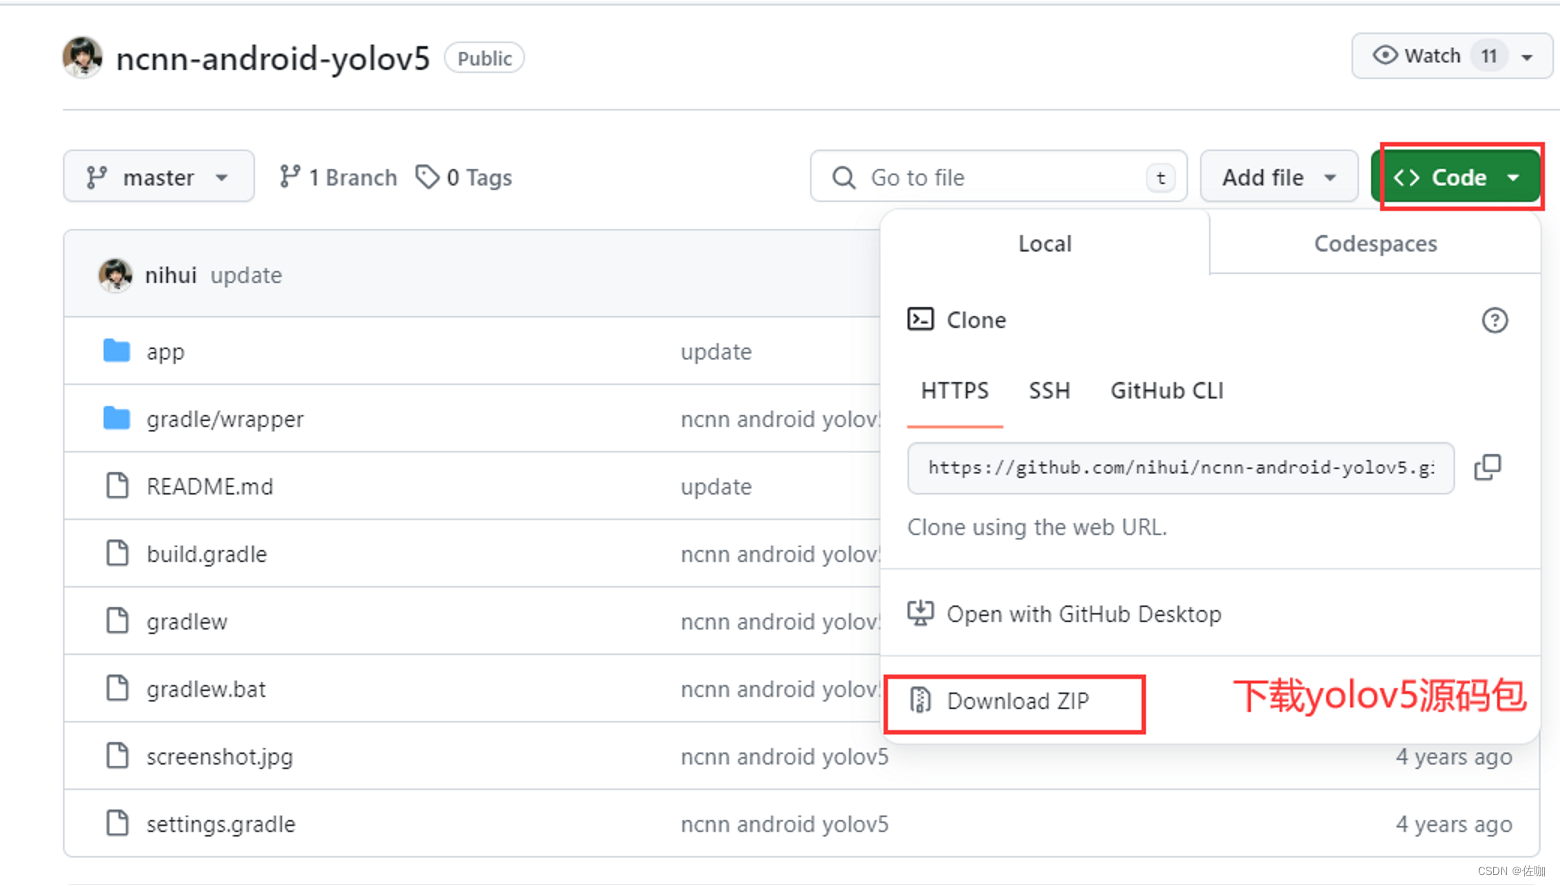
Task: Click the README.md file icon
Action: tap(117, 486)
